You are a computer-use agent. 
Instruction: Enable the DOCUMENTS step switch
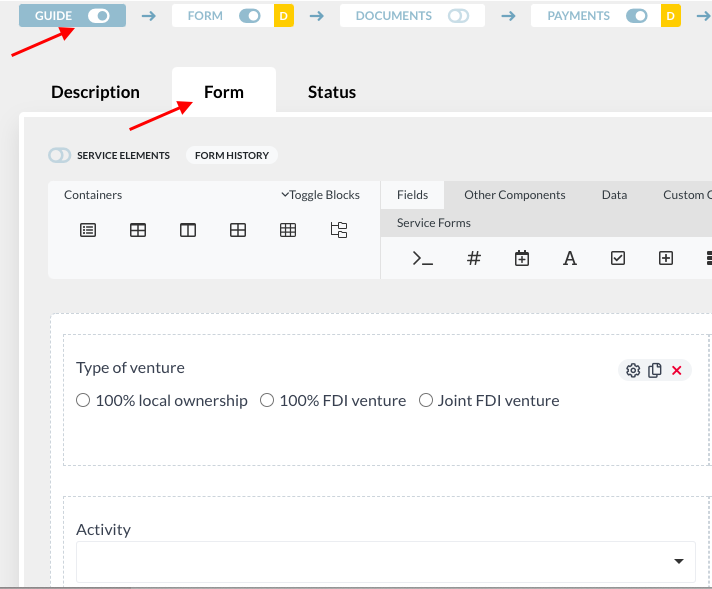click(x=458, y=16)
